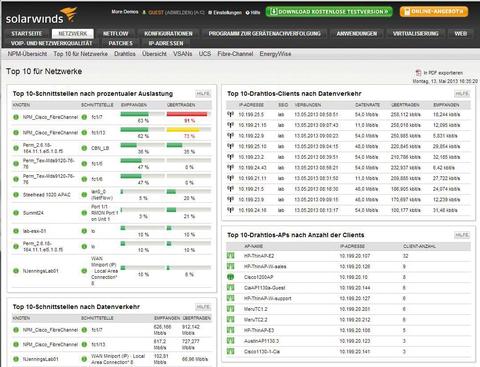The height and width of the screenshot is (367, 480).
Task: Click Download kostenlose Testversion button
Action: coord(329,12)
